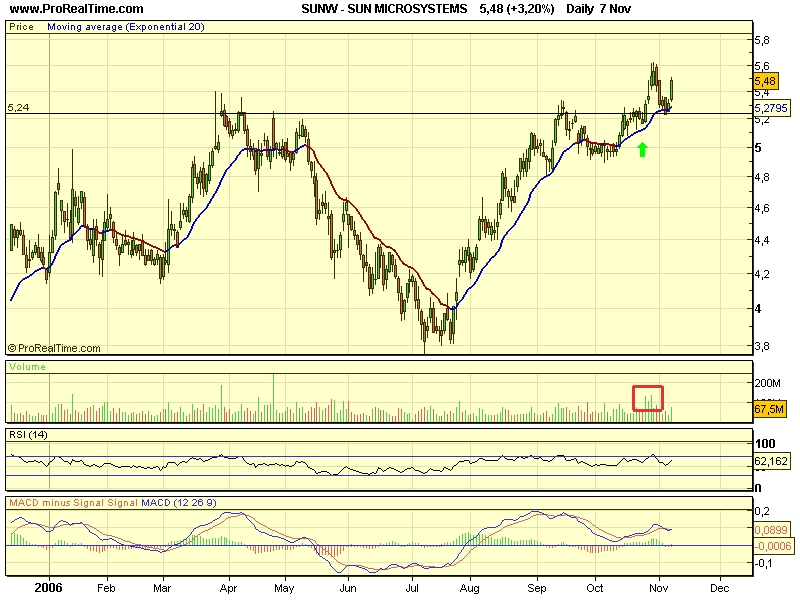Click the 3,8 price axis label
The width and height of the screenshot is (800, 600).
pos(762,346)
